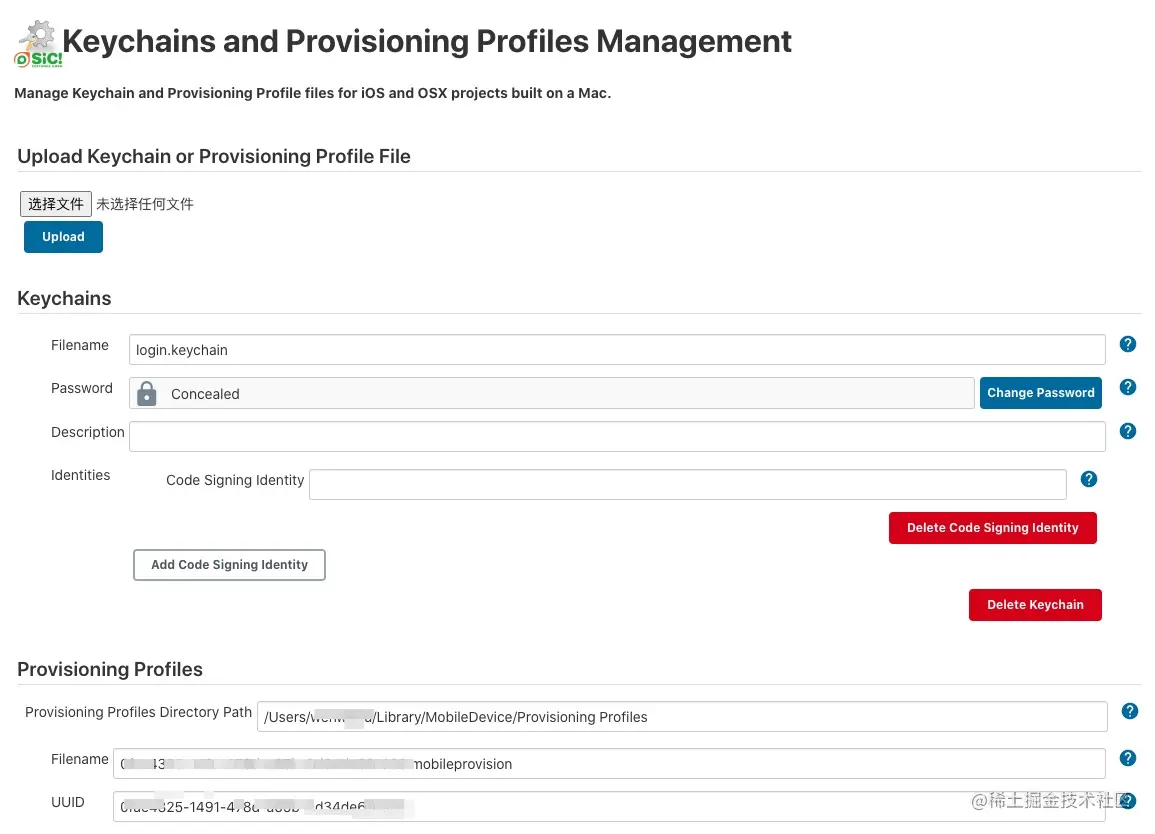Select the provisioning profile UUID field
Viewport: 1155px width, 834px height.
pyautogui.click(x=609, y=806)
